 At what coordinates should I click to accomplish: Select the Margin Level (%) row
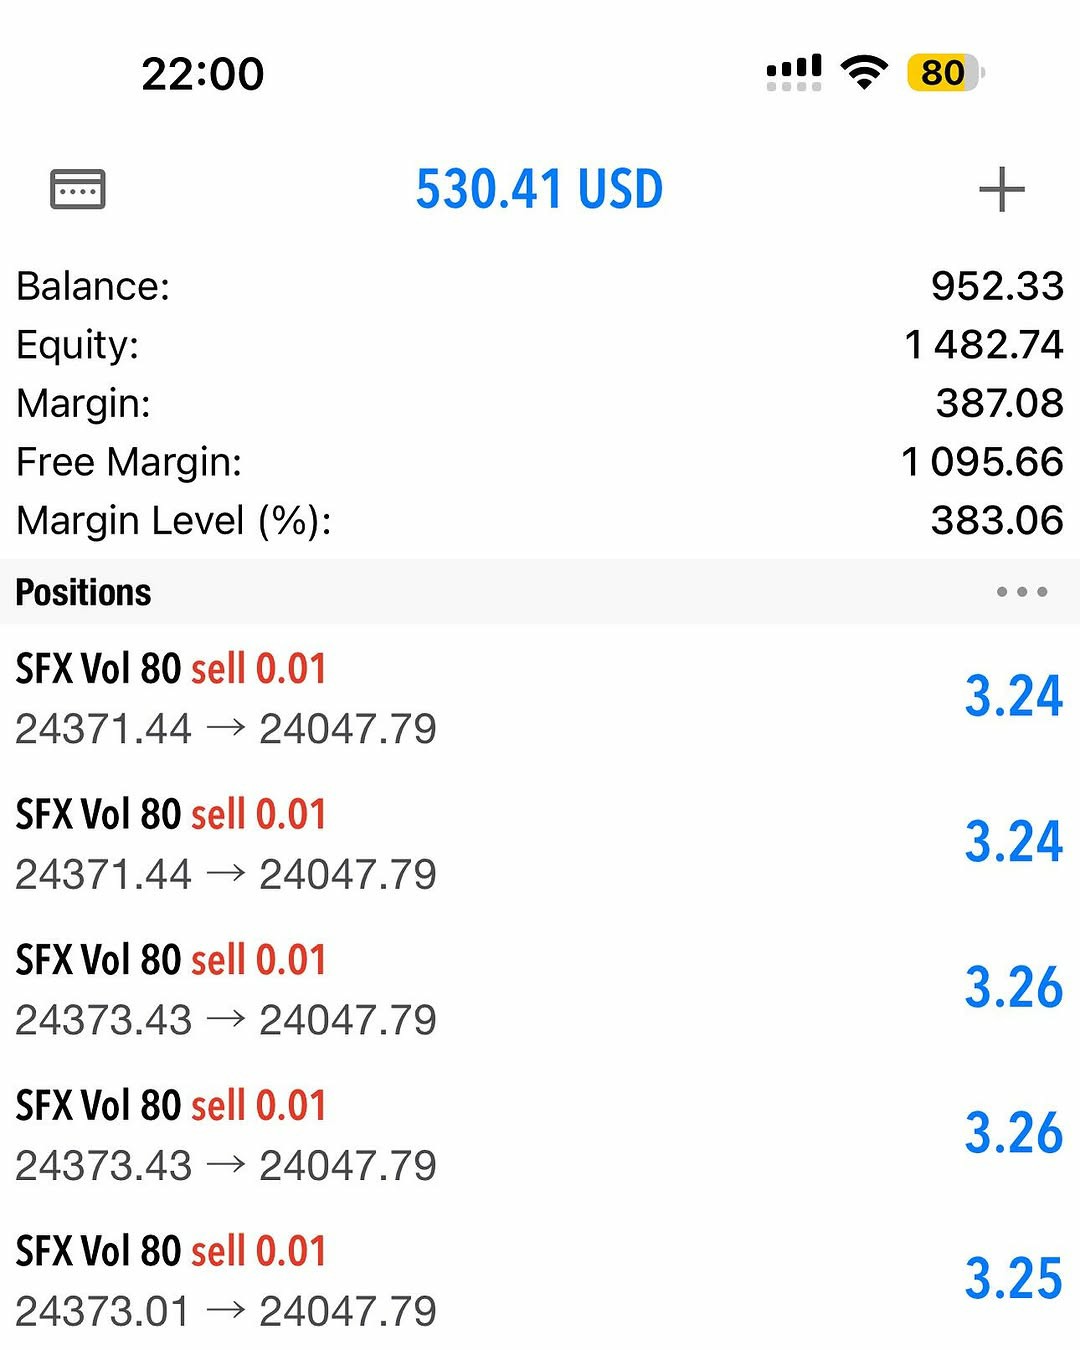[540, 521]
